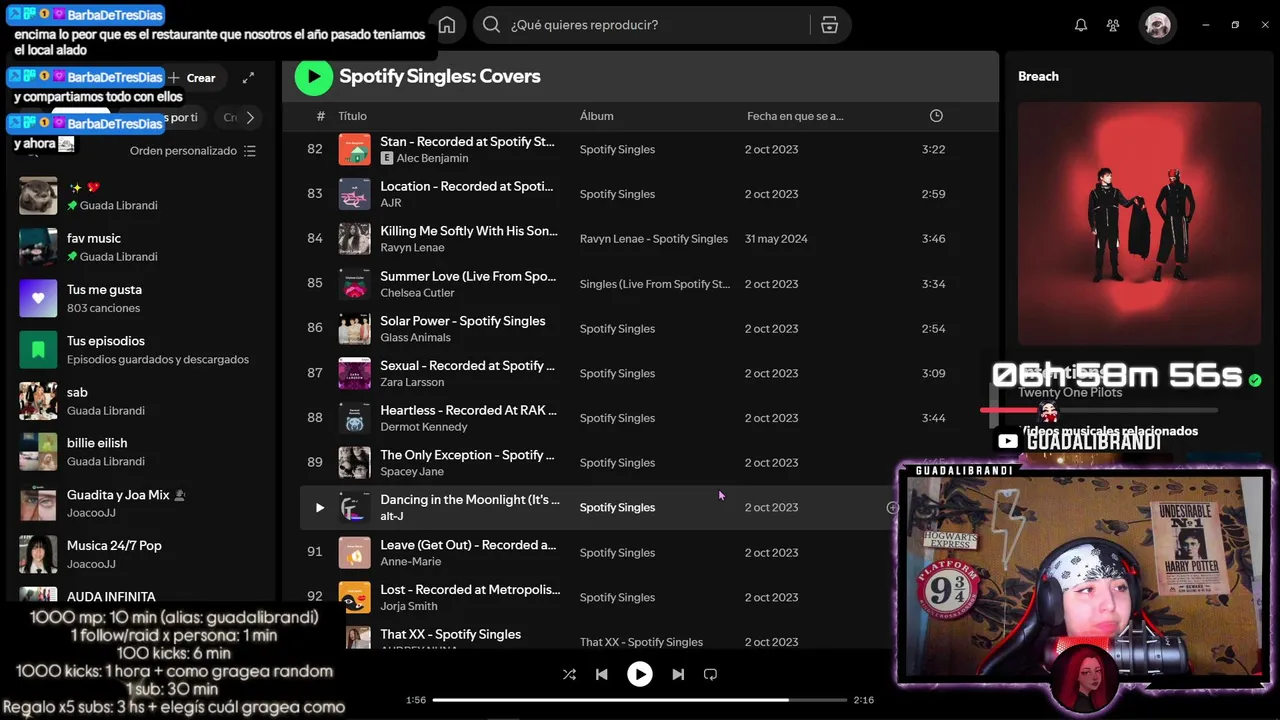Open Tus me gusta liked songs
The height and width of the screenshot is (720, 1280).
pyautogui.click(x=140, y=298)
